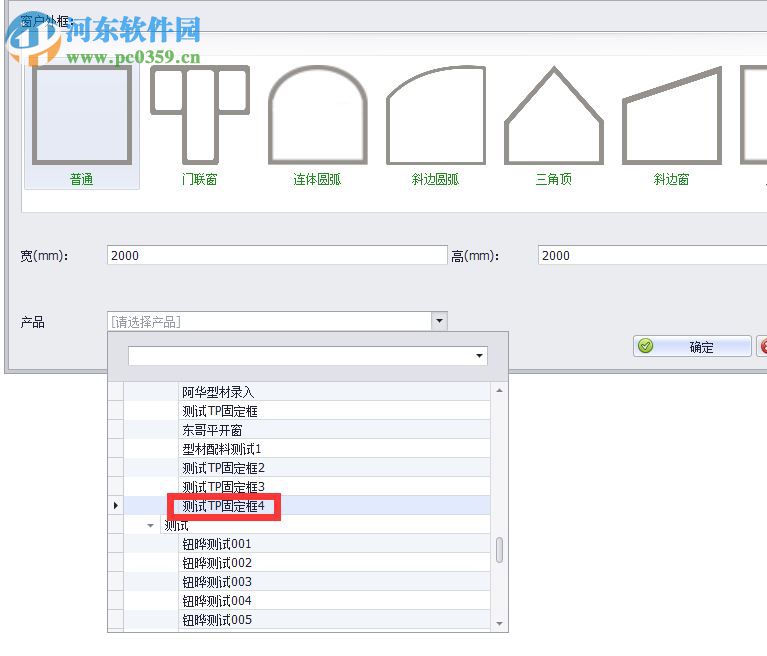
Task: Click the row indicator arrow beside 测试TP固定框4
Action: (115, 505)
